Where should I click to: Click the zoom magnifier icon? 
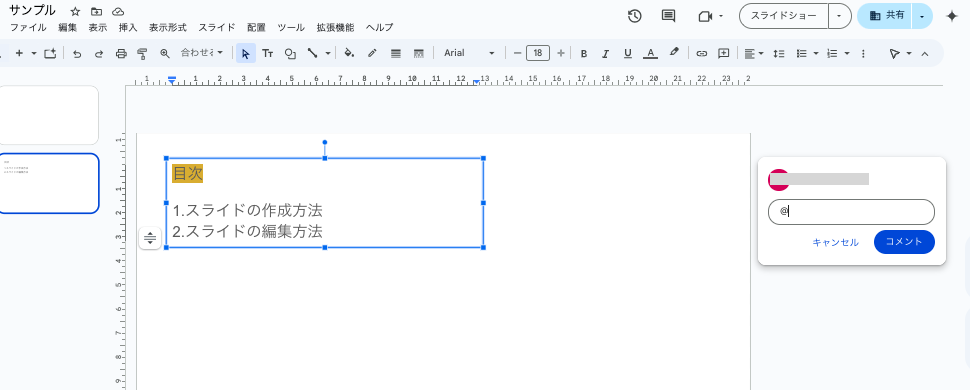point(165,53)
